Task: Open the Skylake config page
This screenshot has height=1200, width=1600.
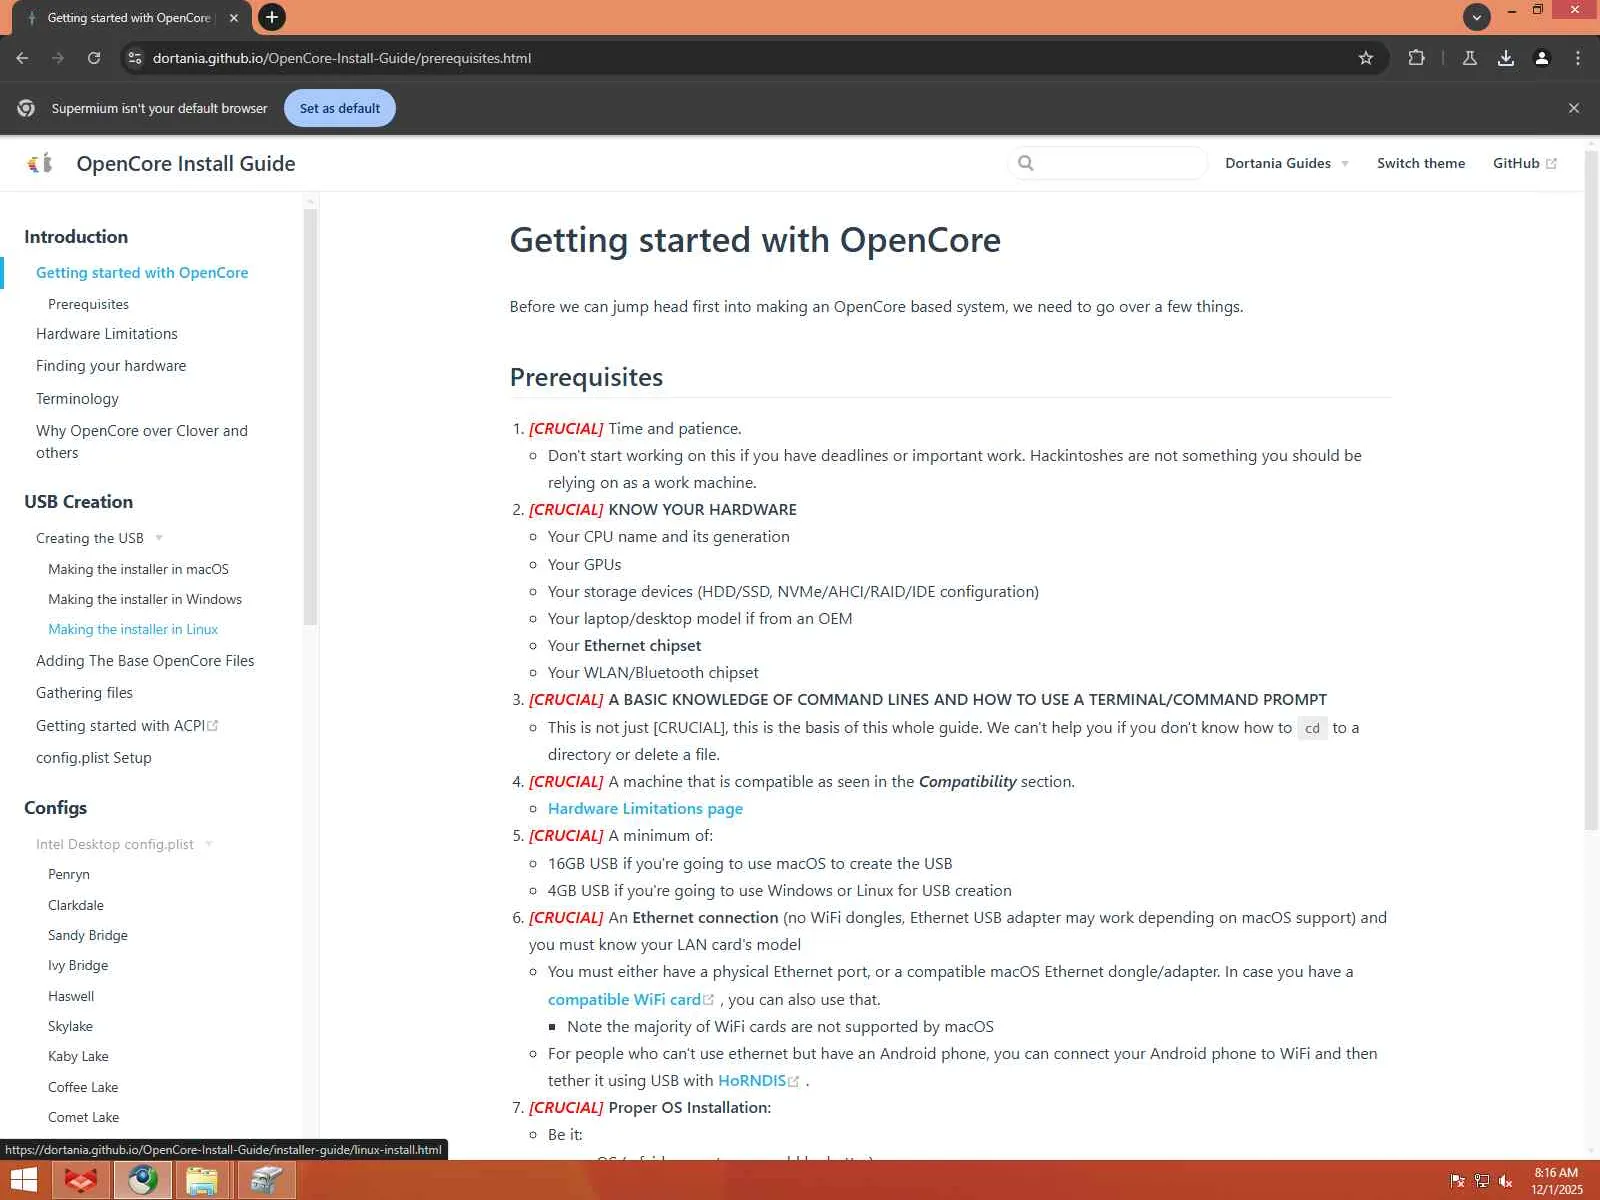Action: (x=70, y=1026)
